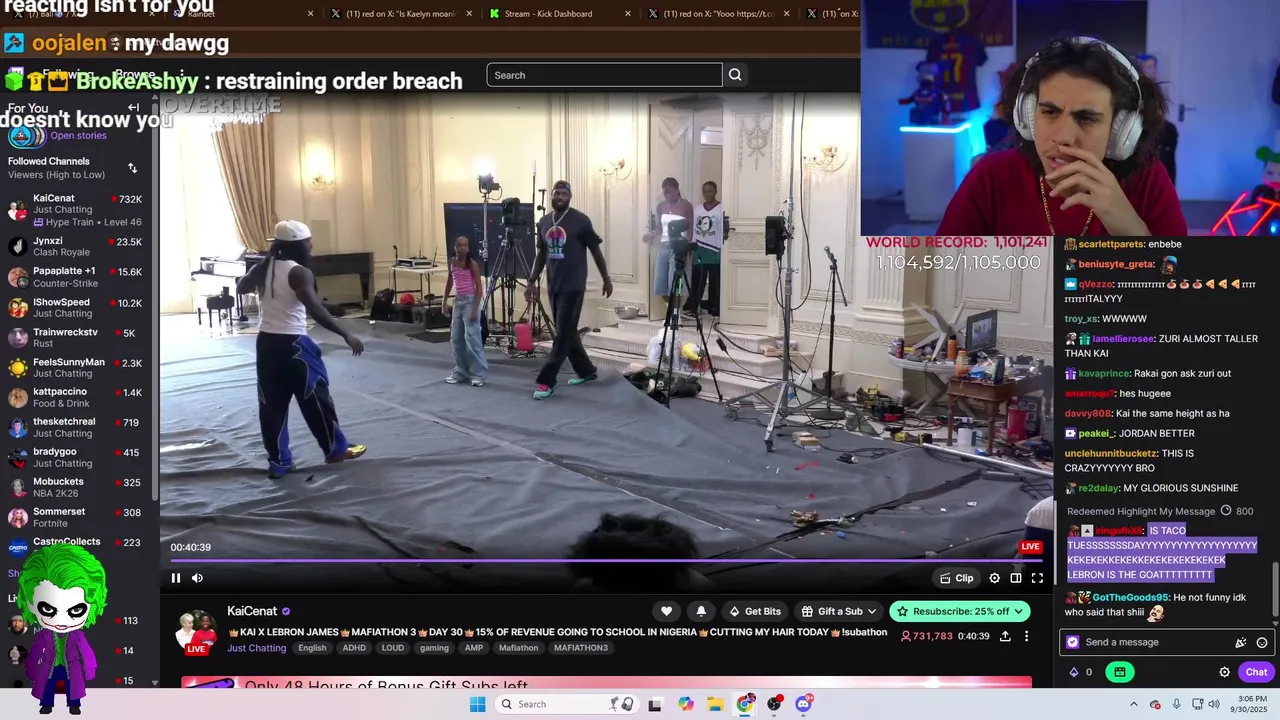Click the search magnifier button
This screenshot has height=720, width=1280.
tap(735, 75)
